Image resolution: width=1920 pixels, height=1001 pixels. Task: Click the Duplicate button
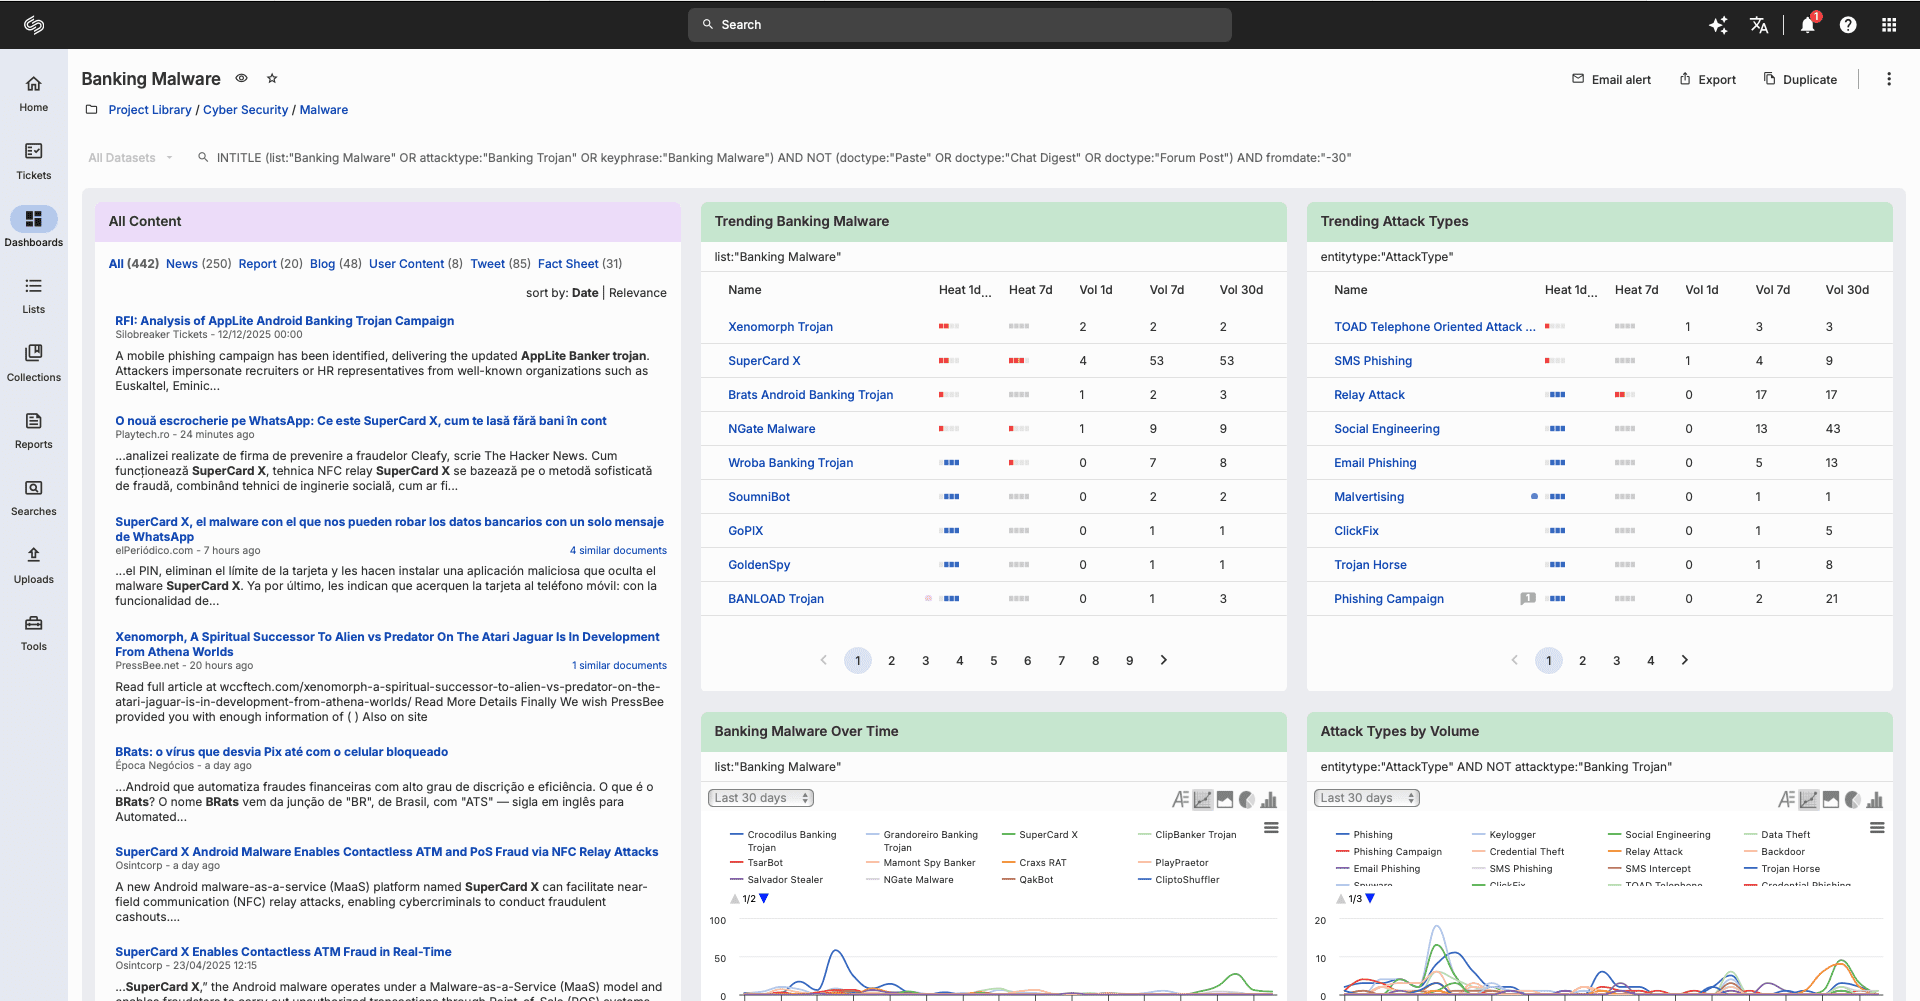1800,79
